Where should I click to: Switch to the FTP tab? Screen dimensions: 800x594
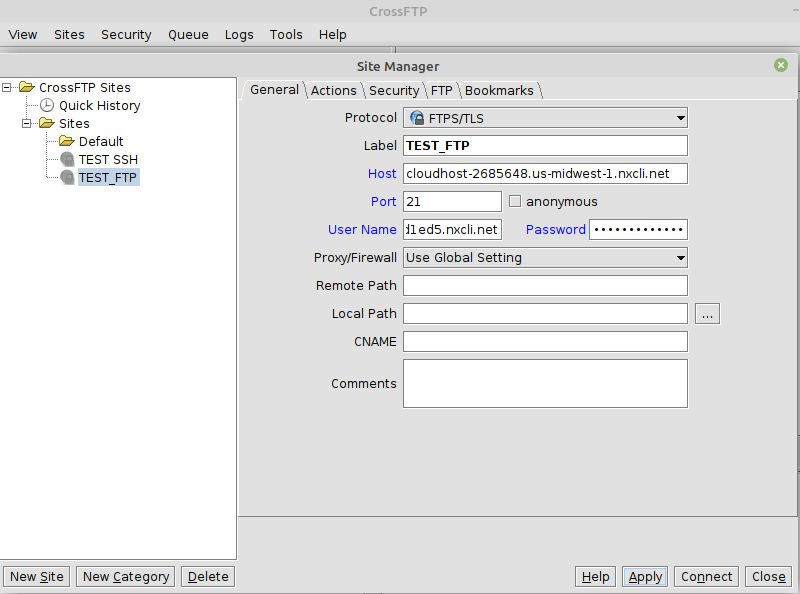tap(440, 90)
